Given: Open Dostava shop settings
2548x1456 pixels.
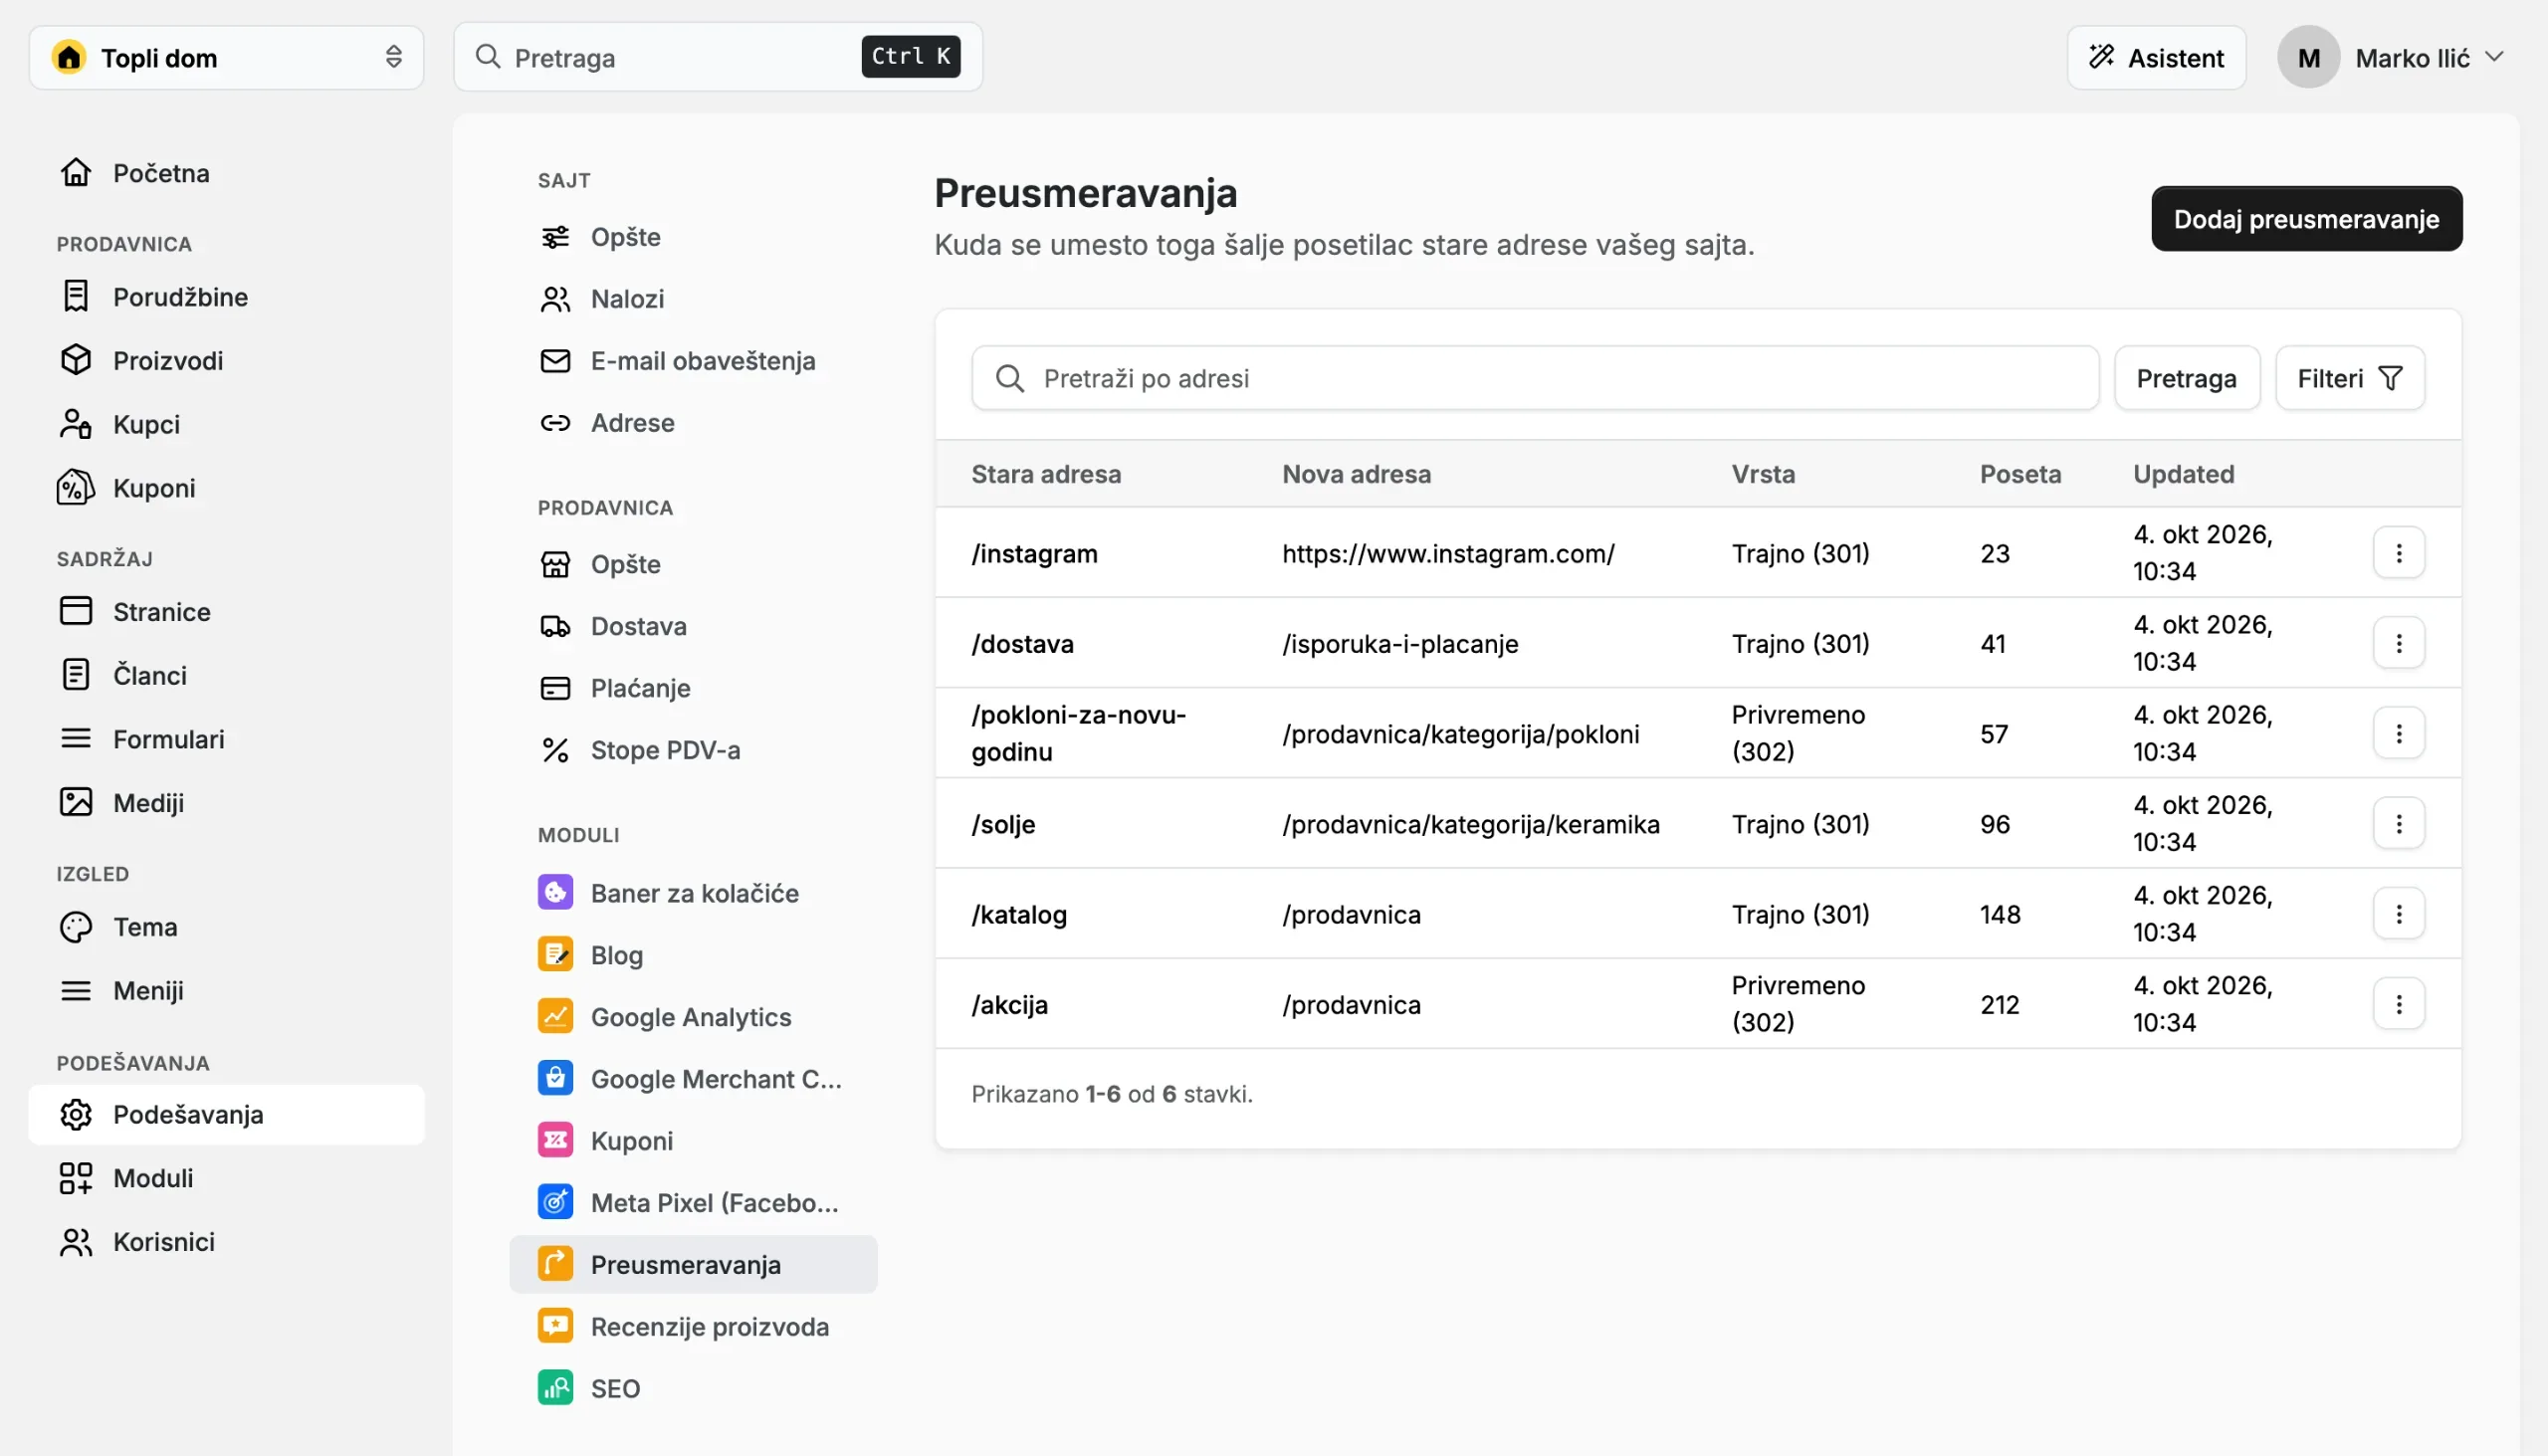Looking at the screenshot, I should click(x=693, y=626).
